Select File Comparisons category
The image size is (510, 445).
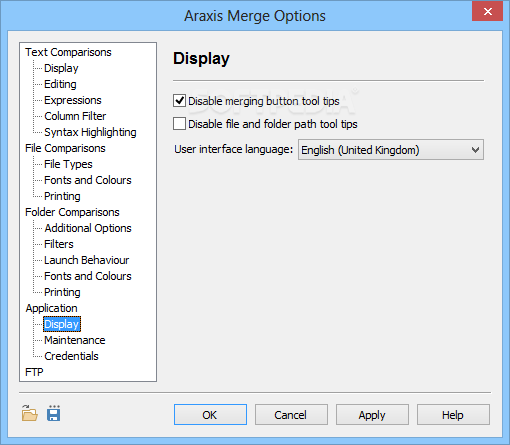tap(65, 148)
